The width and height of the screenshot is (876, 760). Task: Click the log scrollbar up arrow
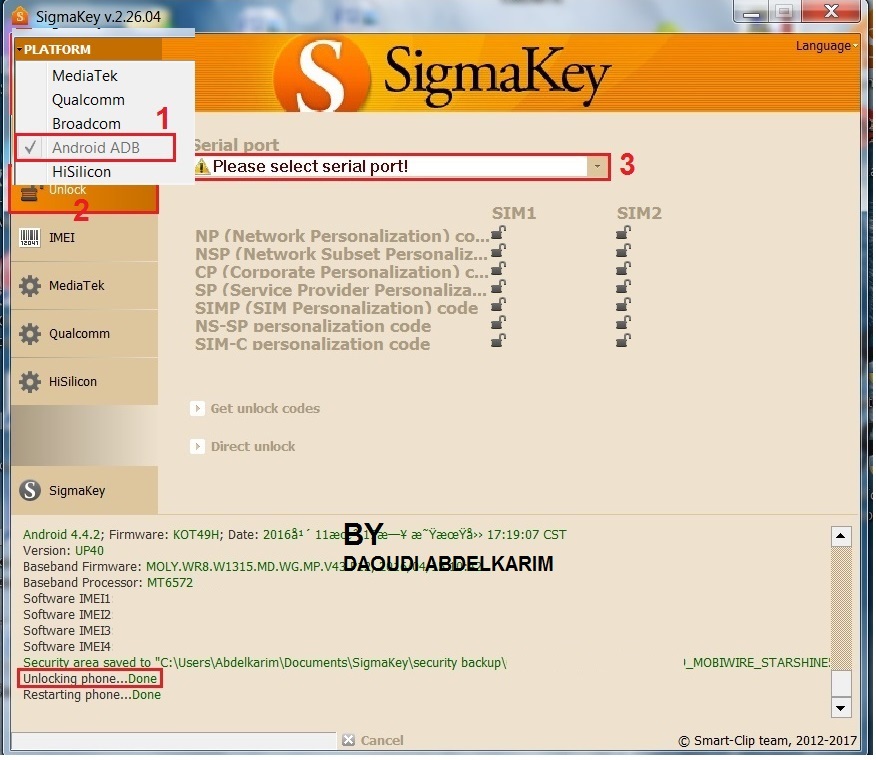point(841,536)
